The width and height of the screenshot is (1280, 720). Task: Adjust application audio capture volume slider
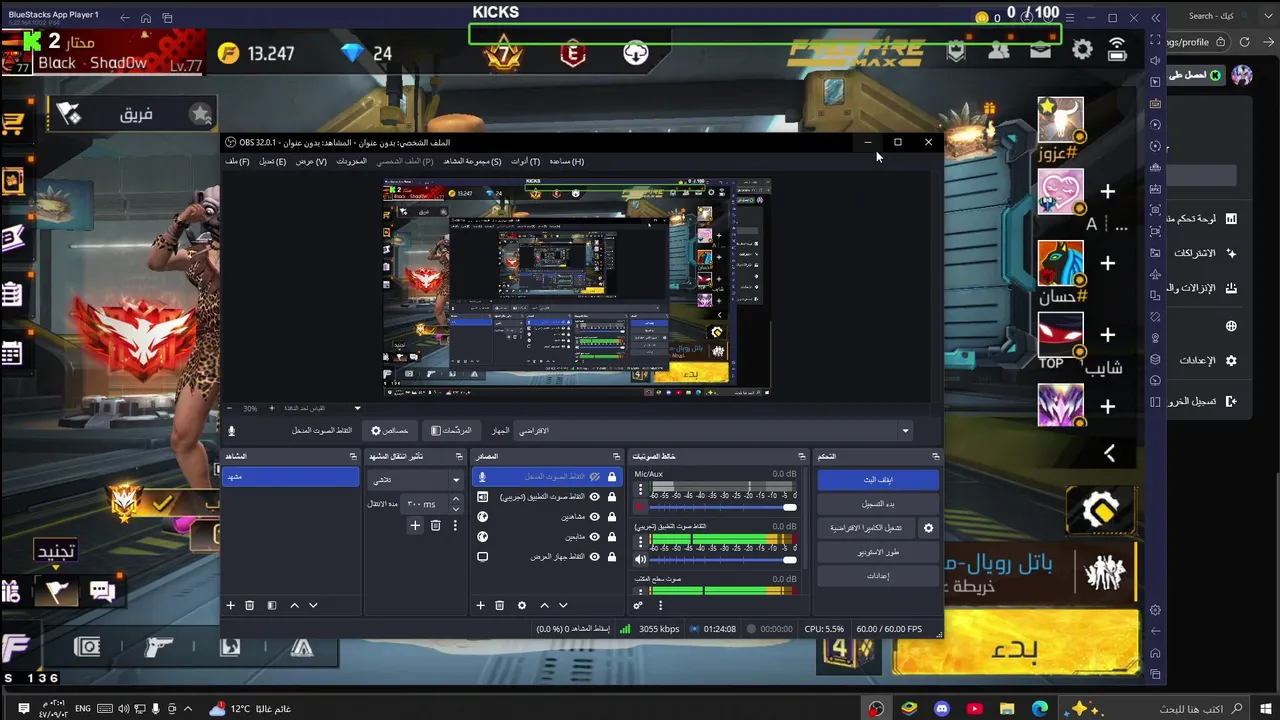pos(723,560)
